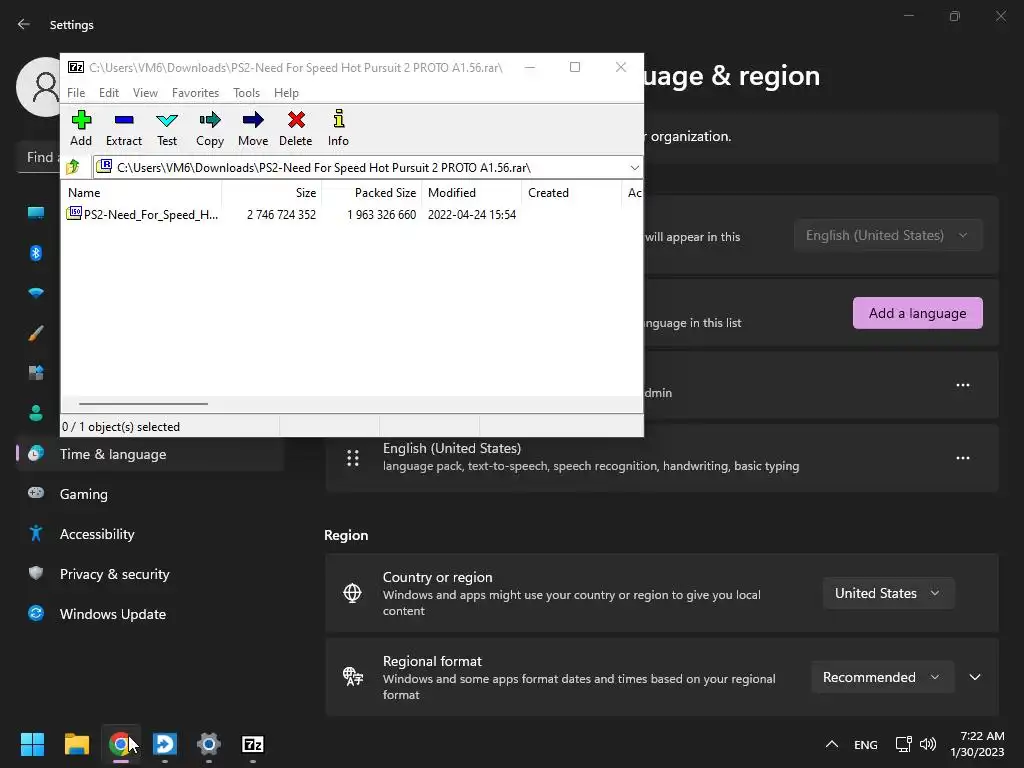The image size is (1024, 768).
Task: Open the Regional format Recommended dropdown
Action: 882,677
